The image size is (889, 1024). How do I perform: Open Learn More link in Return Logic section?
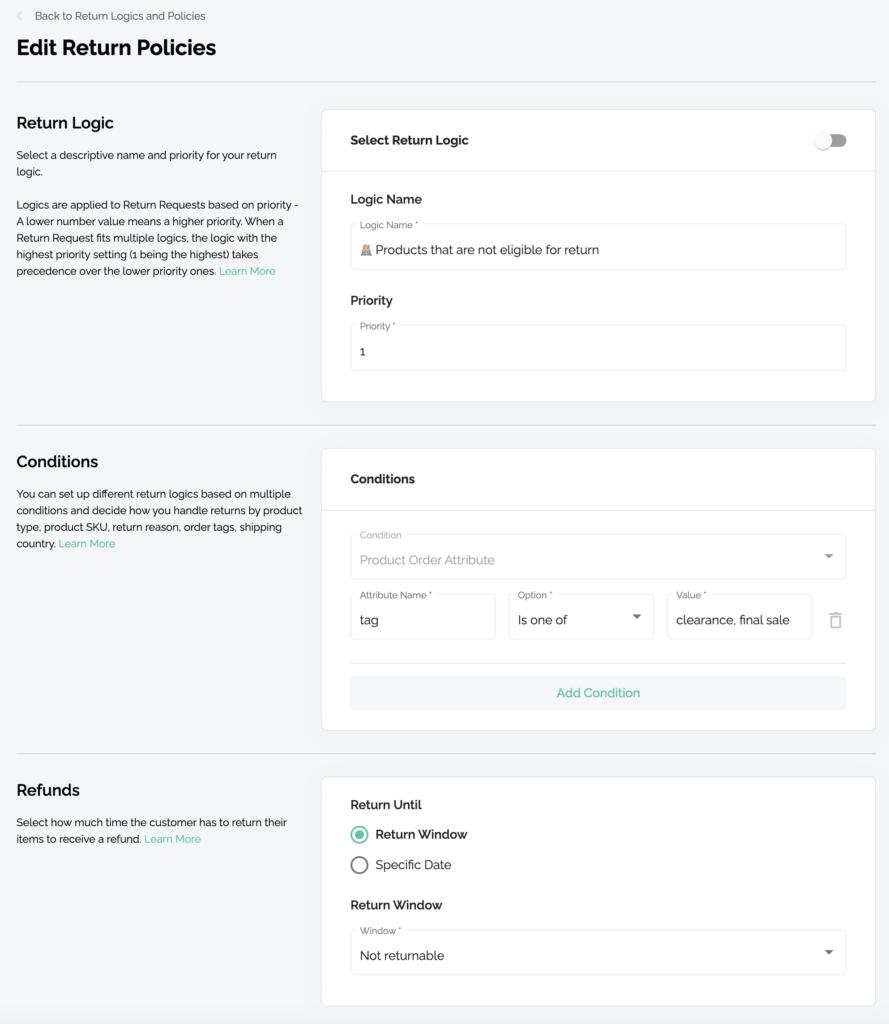(x=247, y=271)
